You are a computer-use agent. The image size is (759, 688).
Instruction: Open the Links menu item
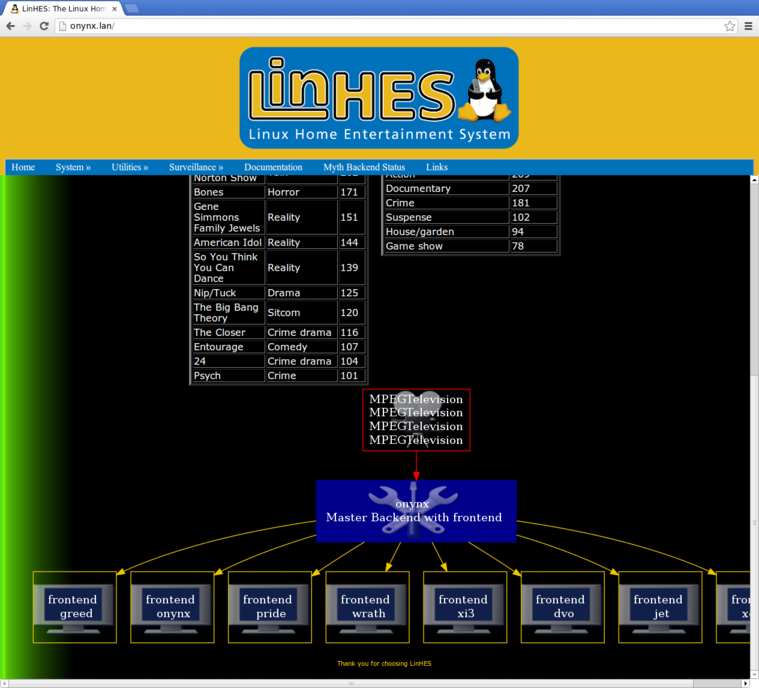(437, 167)
